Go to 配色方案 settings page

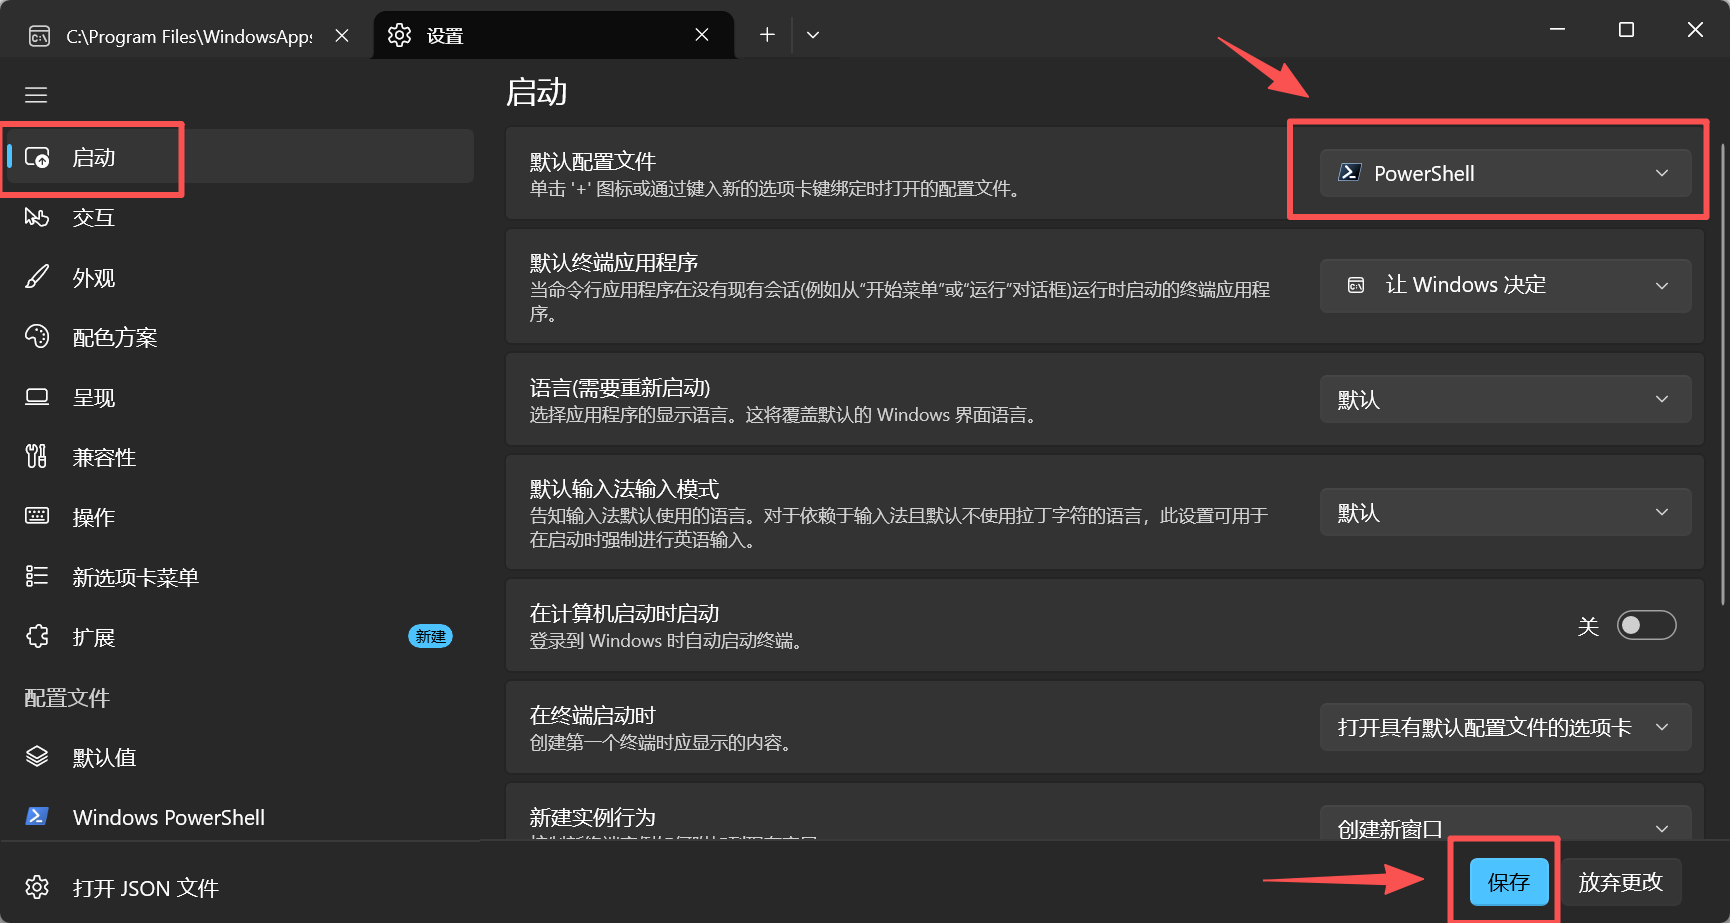240,337
